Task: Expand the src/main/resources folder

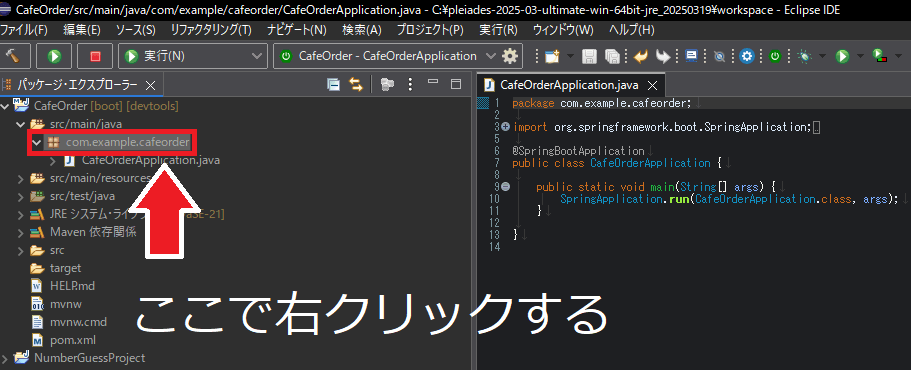Action: point(21,178)
